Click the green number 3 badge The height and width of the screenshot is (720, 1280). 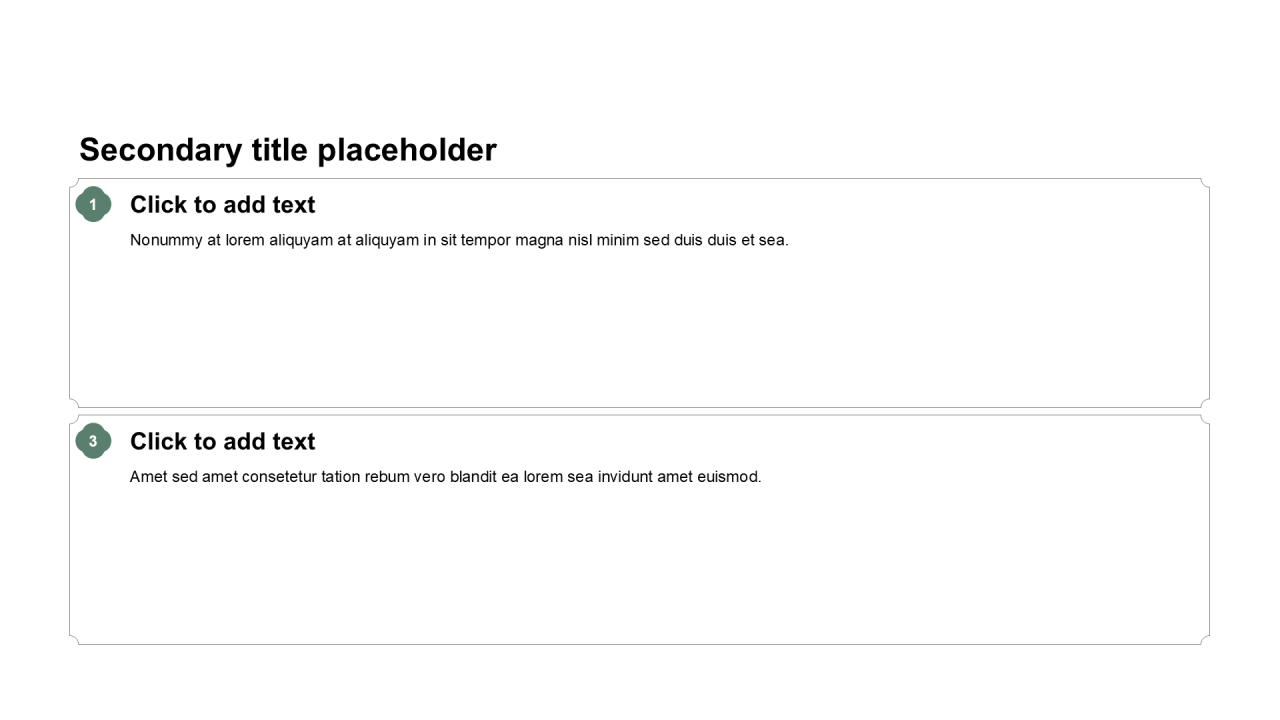tap(93, 441)
